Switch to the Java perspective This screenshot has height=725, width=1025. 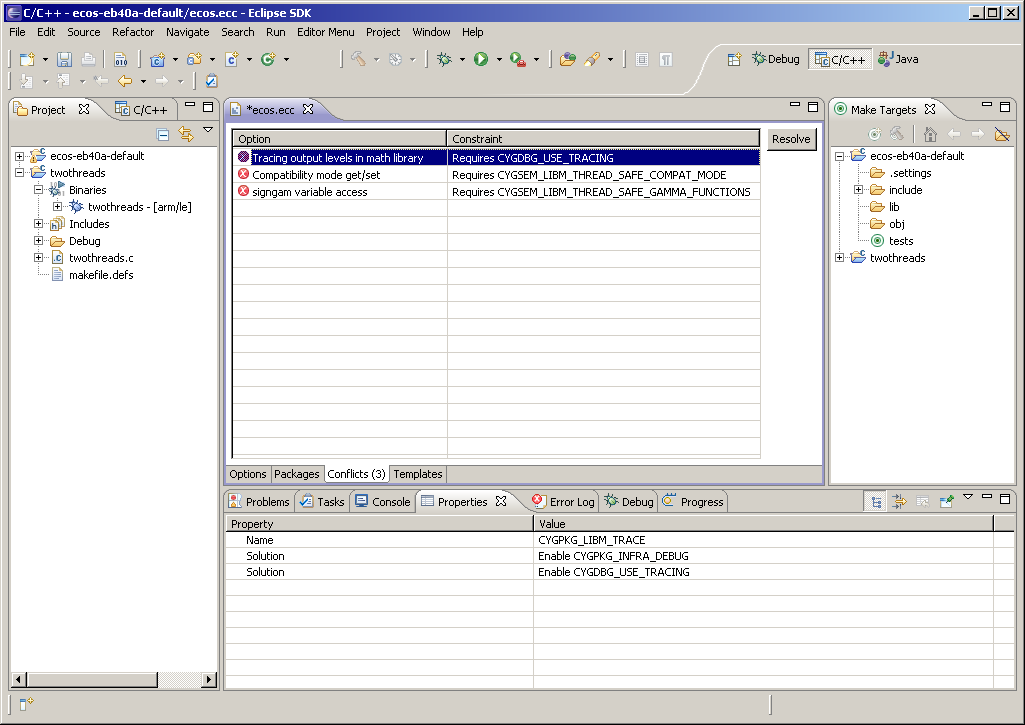pyautogui.click(x=899, y=59)
